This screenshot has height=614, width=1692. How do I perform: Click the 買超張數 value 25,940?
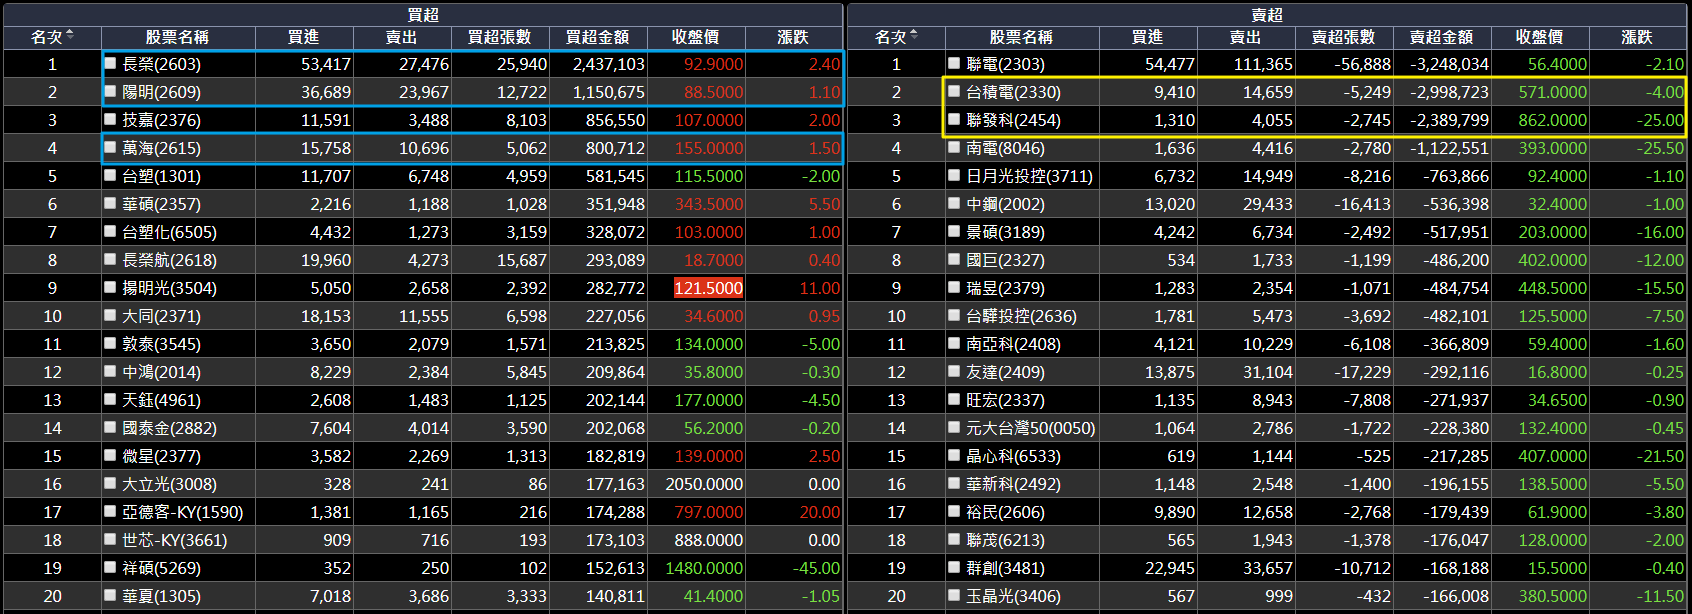pos(522,64)
